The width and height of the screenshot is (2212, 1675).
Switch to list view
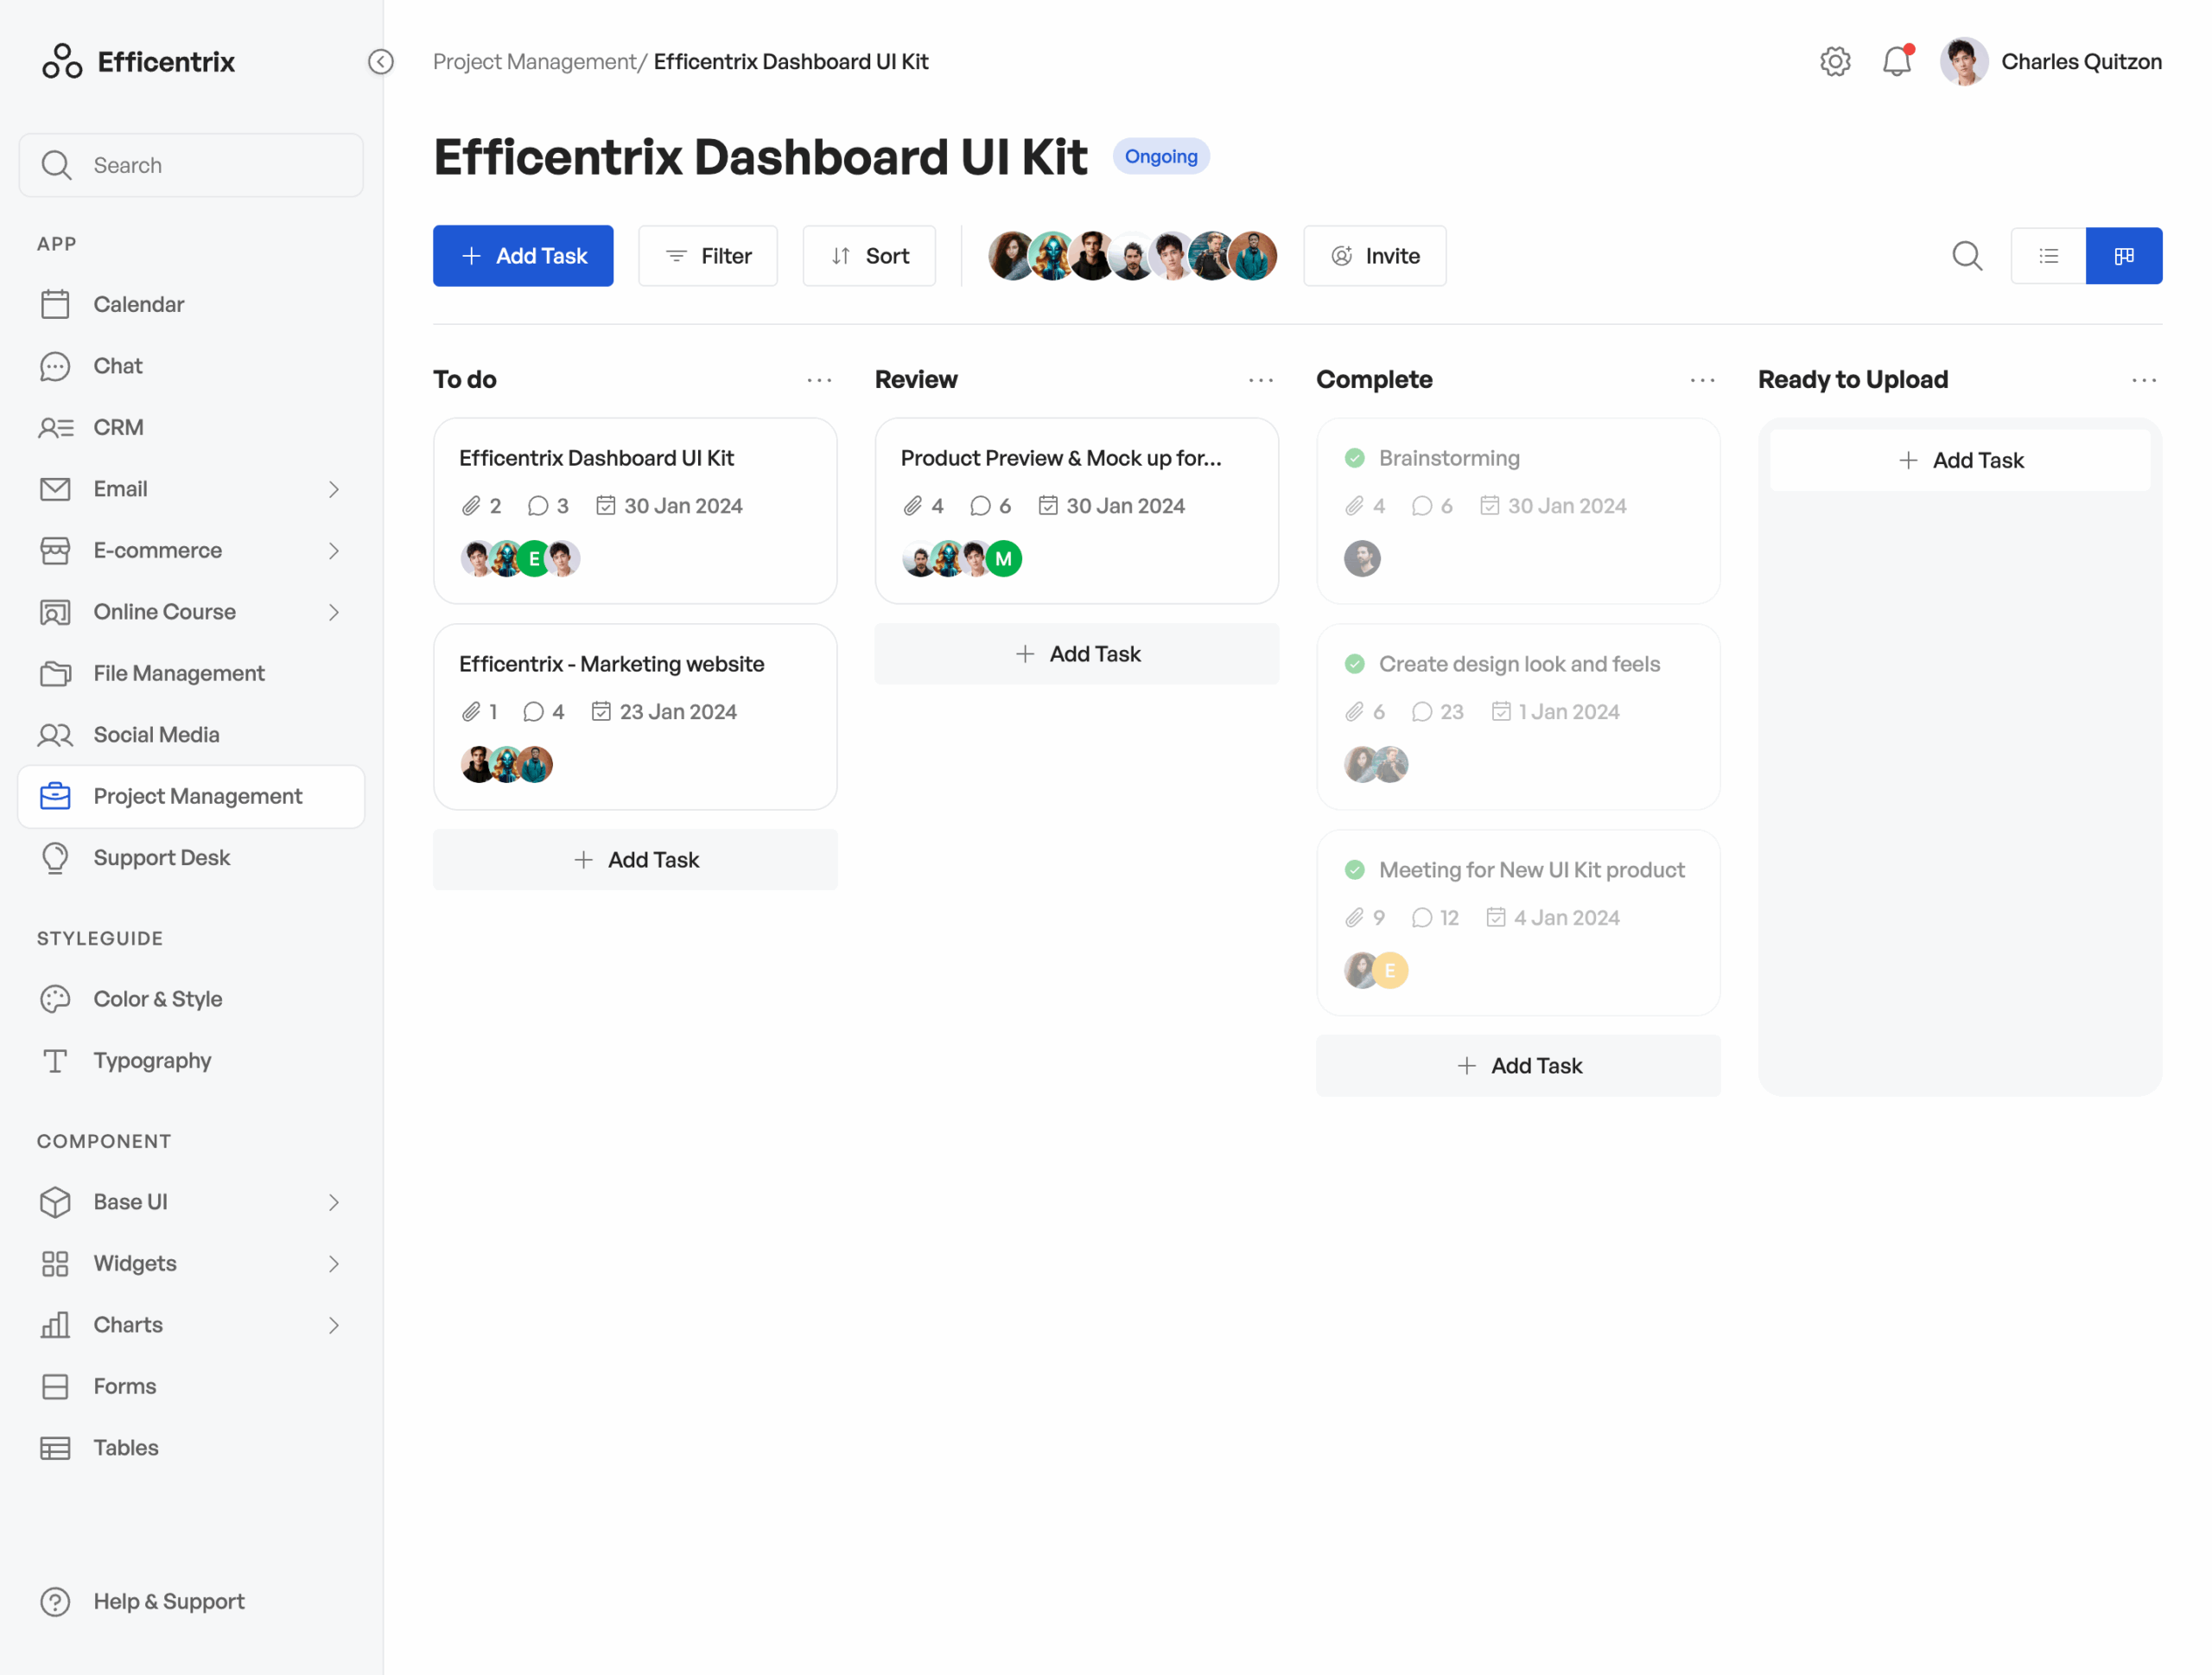click(2048, 256)
